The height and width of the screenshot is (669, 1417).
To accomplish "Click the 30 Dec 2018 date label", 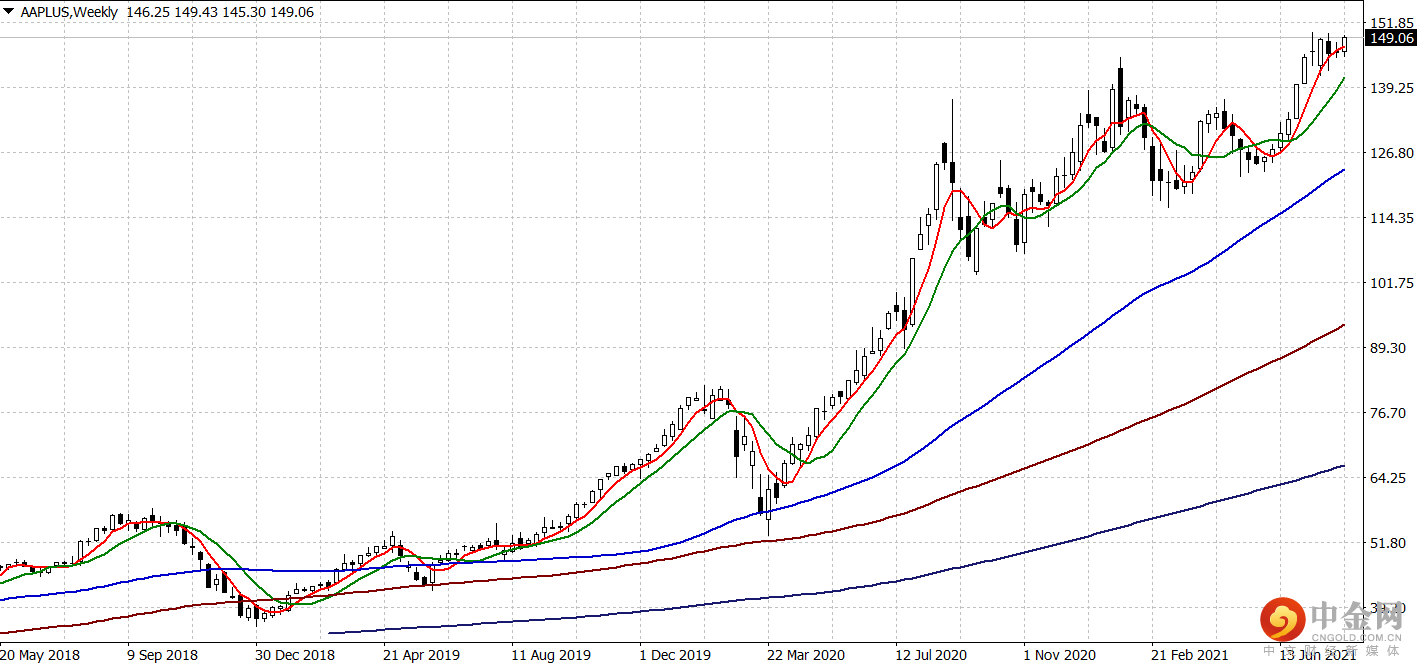I will coord(294,655).
